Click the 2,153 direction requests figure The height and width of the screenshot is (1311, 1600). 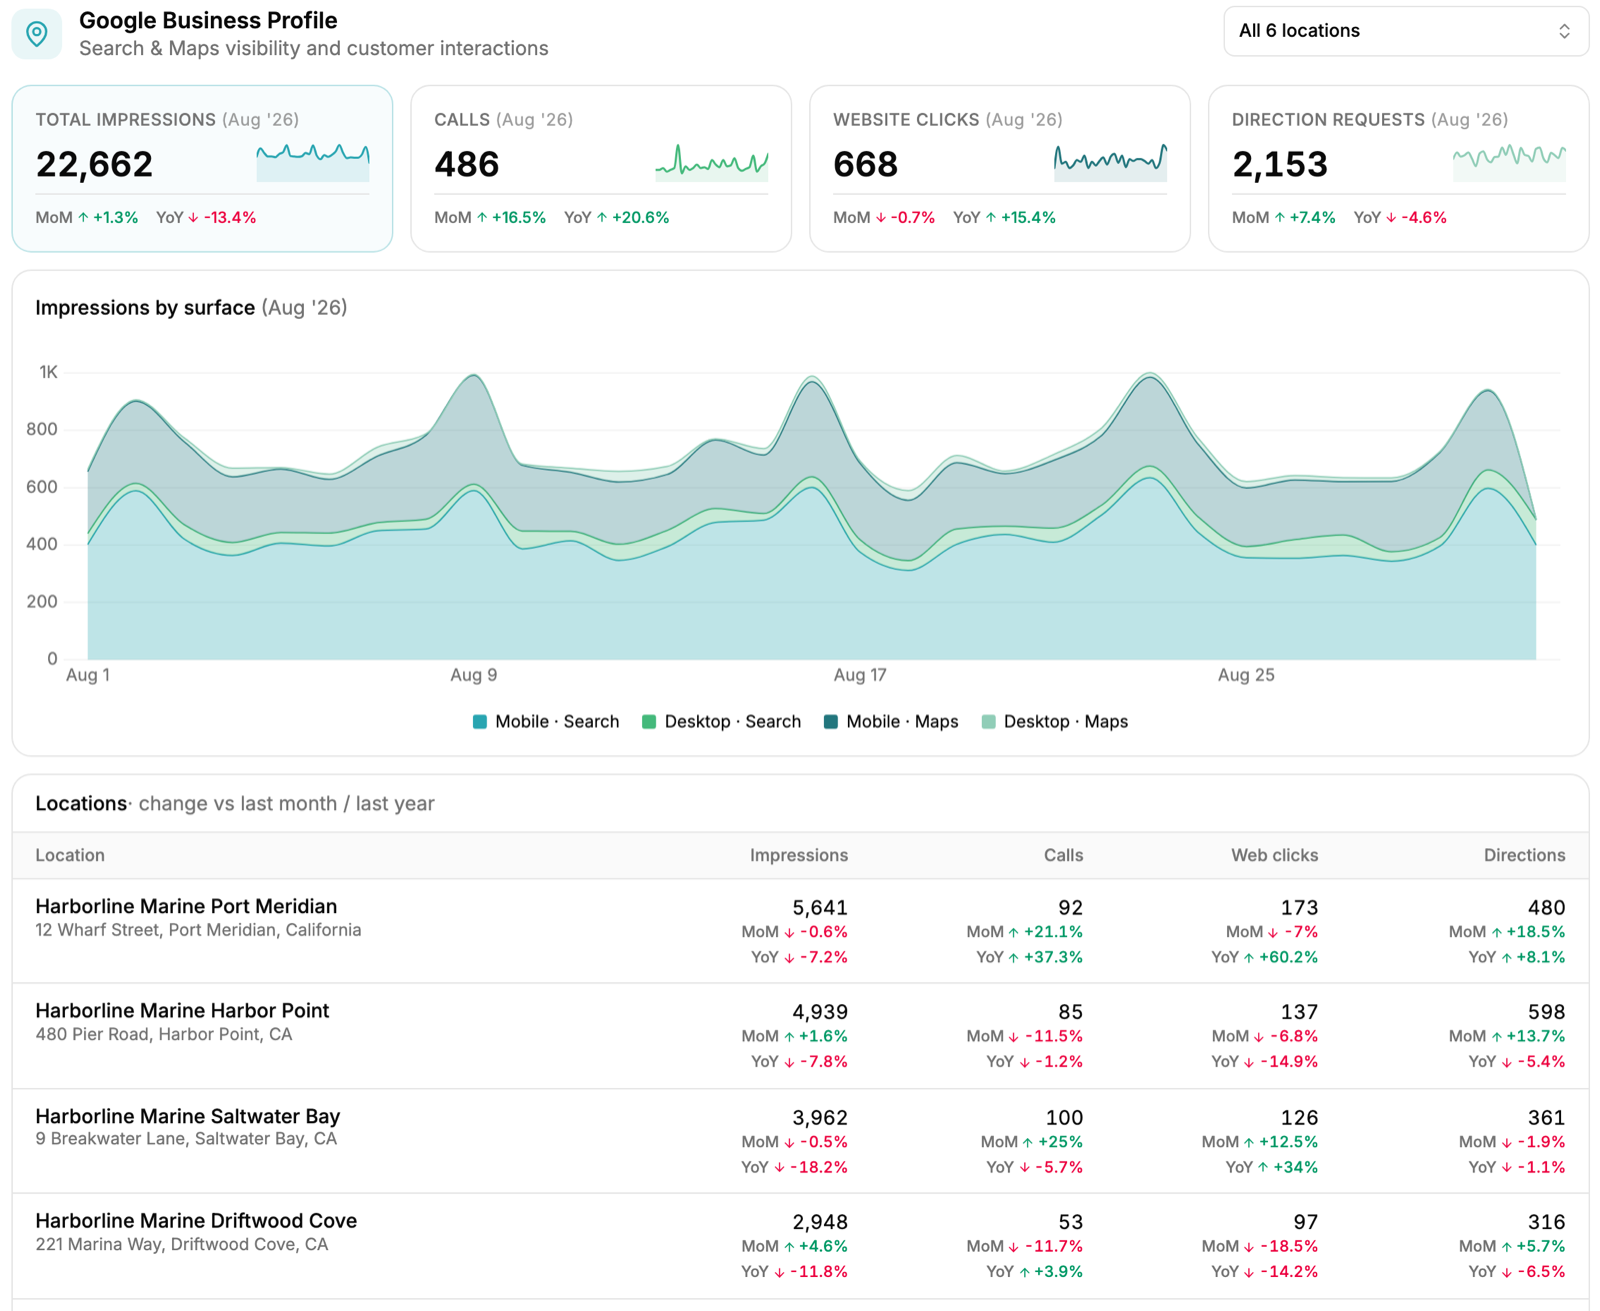point(1280,164)
